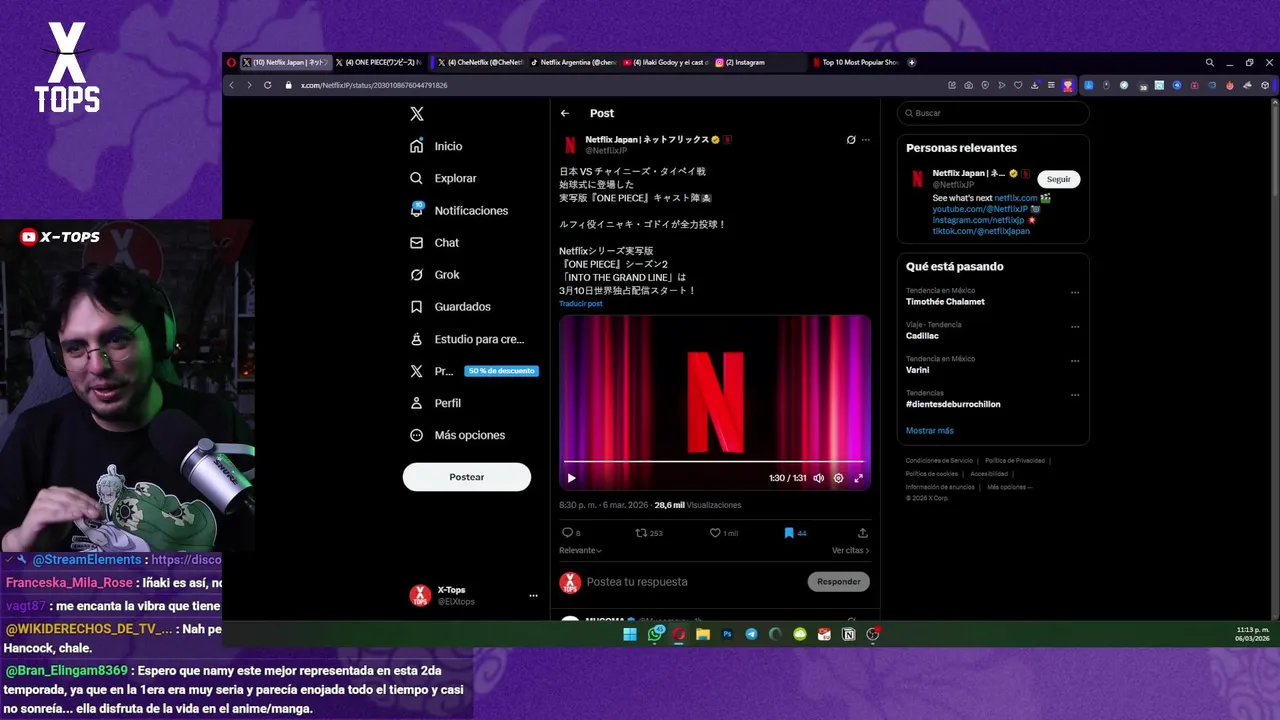Open the Netflix Japan profile avatar on post

[570, 145]
